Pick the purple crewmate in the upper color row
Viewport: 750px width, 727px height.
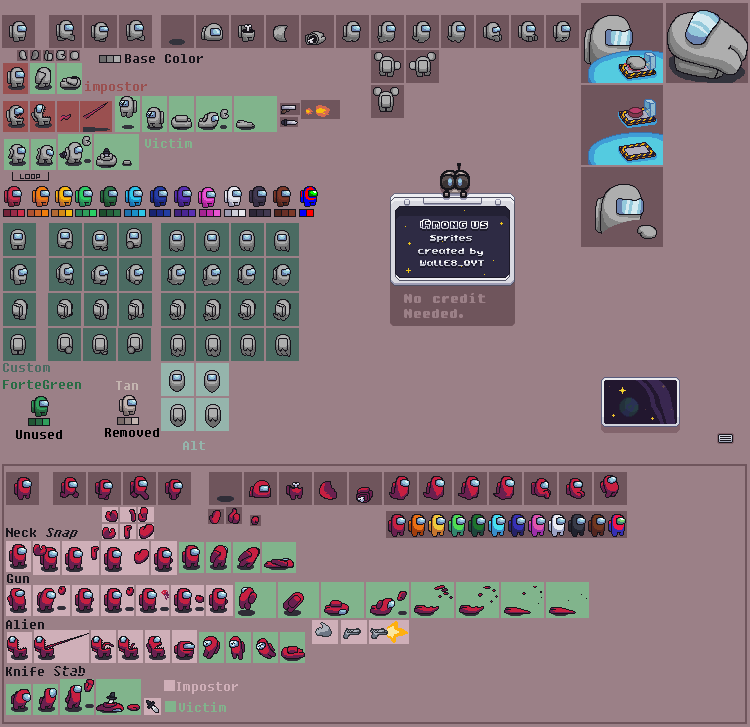click(x=183, y=196)
